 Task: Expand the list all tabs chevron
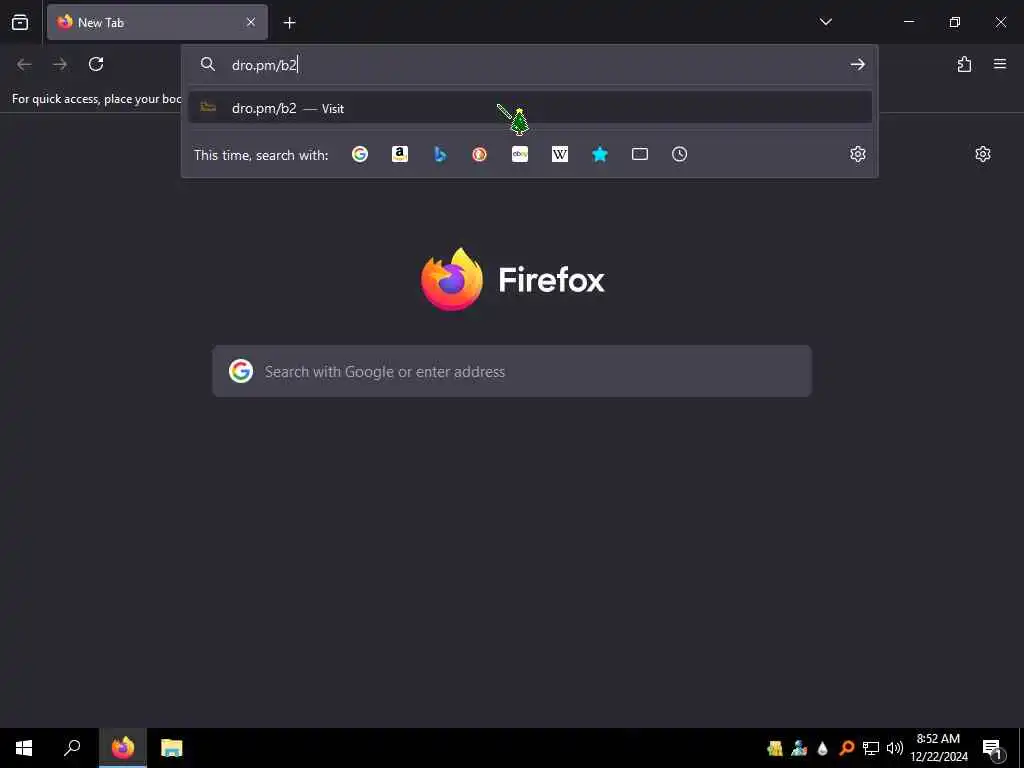[x=825, y=22]
